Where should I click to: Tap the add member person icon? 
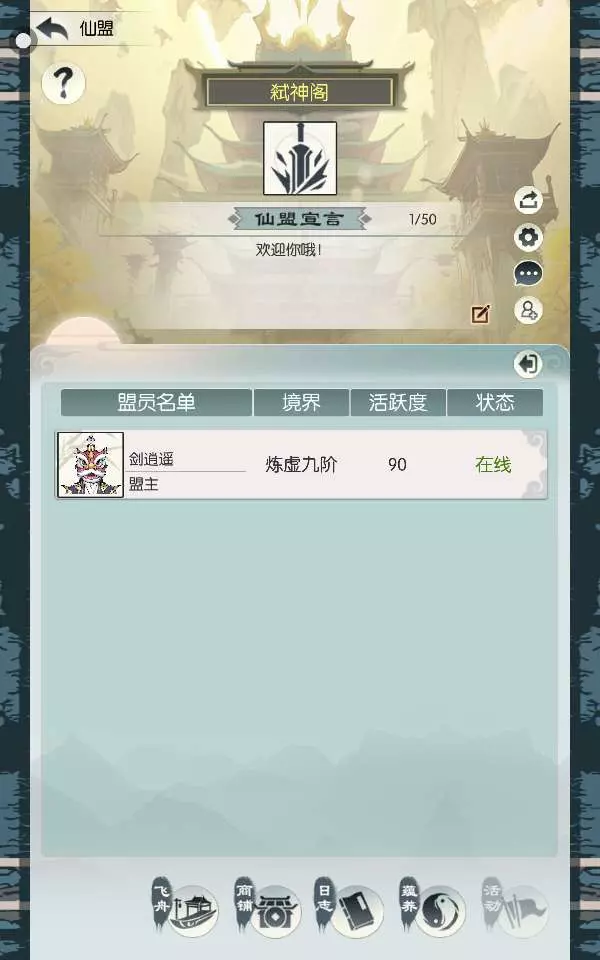click(528, 311)
